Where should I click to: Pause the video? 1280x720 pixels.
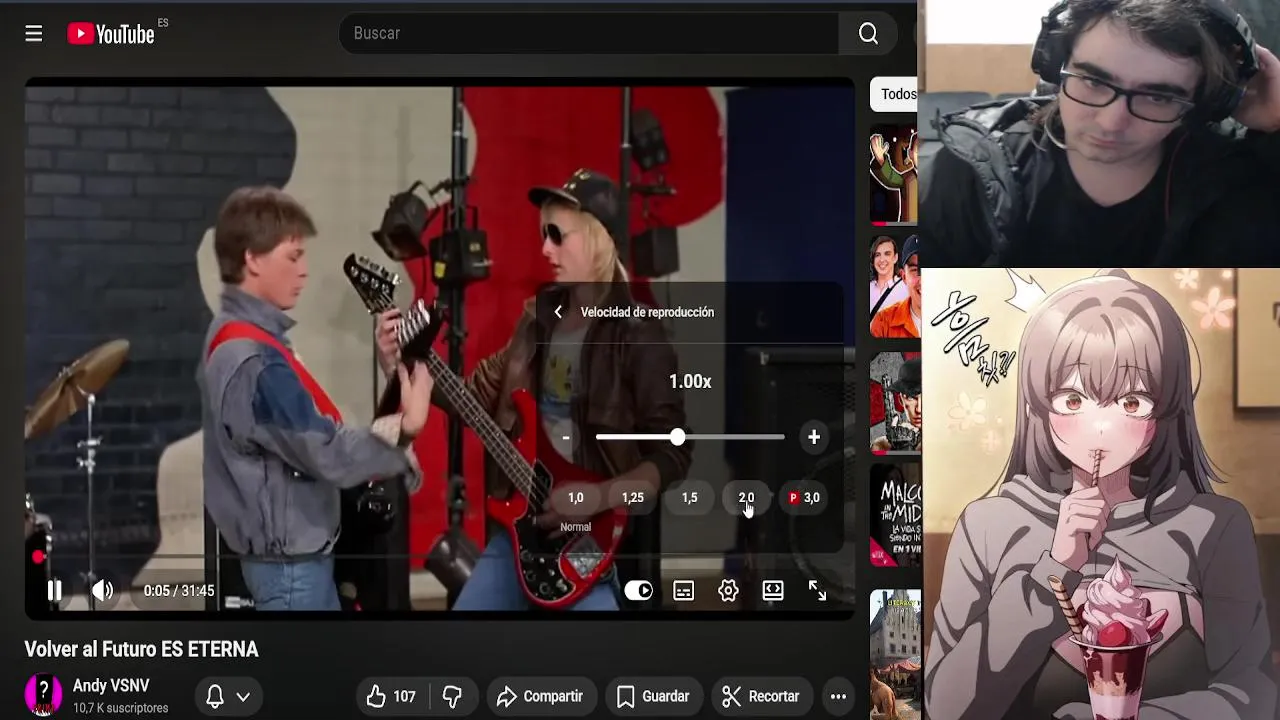click(x=55, y=591)
